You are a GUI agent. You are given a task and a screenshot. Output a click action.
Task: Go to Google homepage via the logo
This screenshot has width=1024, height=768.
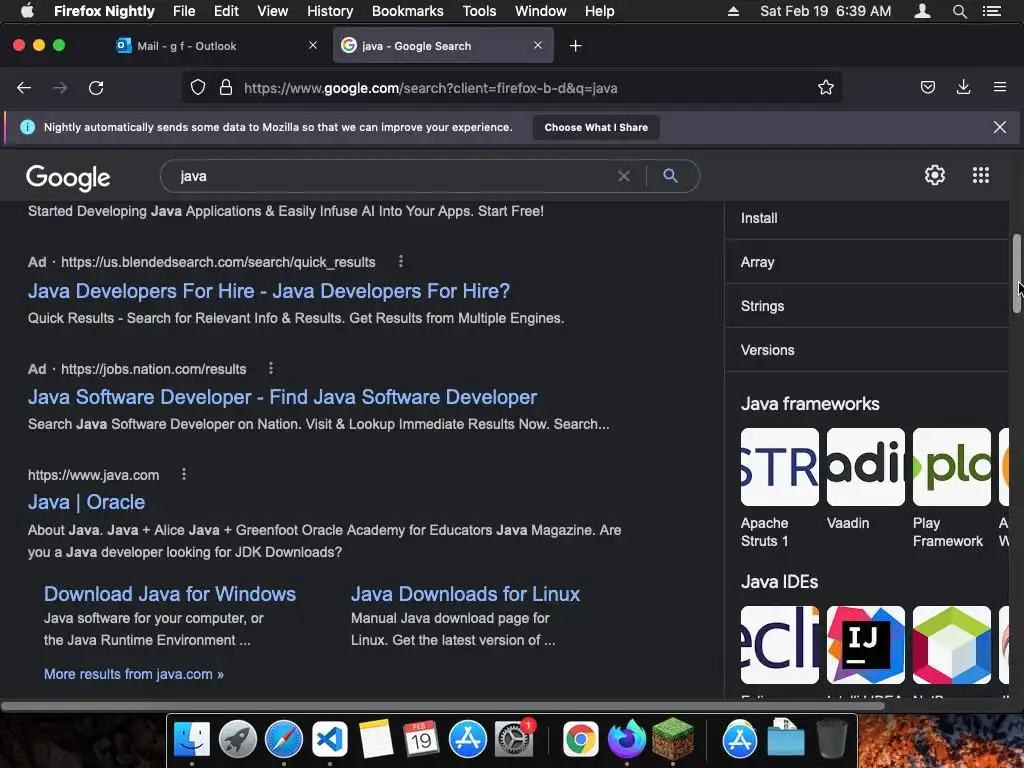point(68,177)
